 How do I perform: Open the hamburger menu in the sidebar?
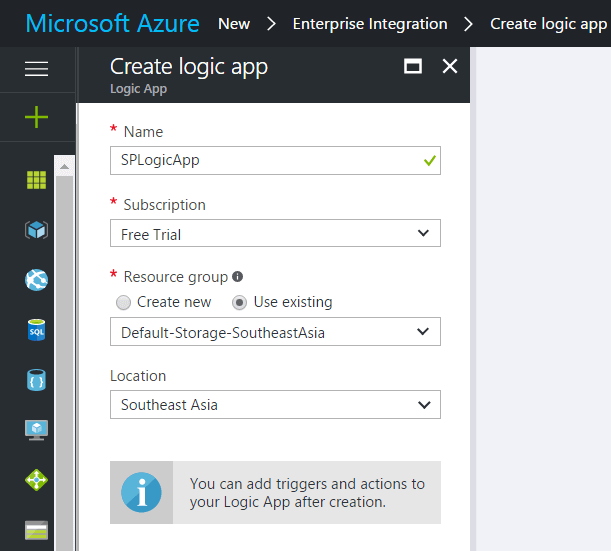pyautogui.click(x=36, y=68)
